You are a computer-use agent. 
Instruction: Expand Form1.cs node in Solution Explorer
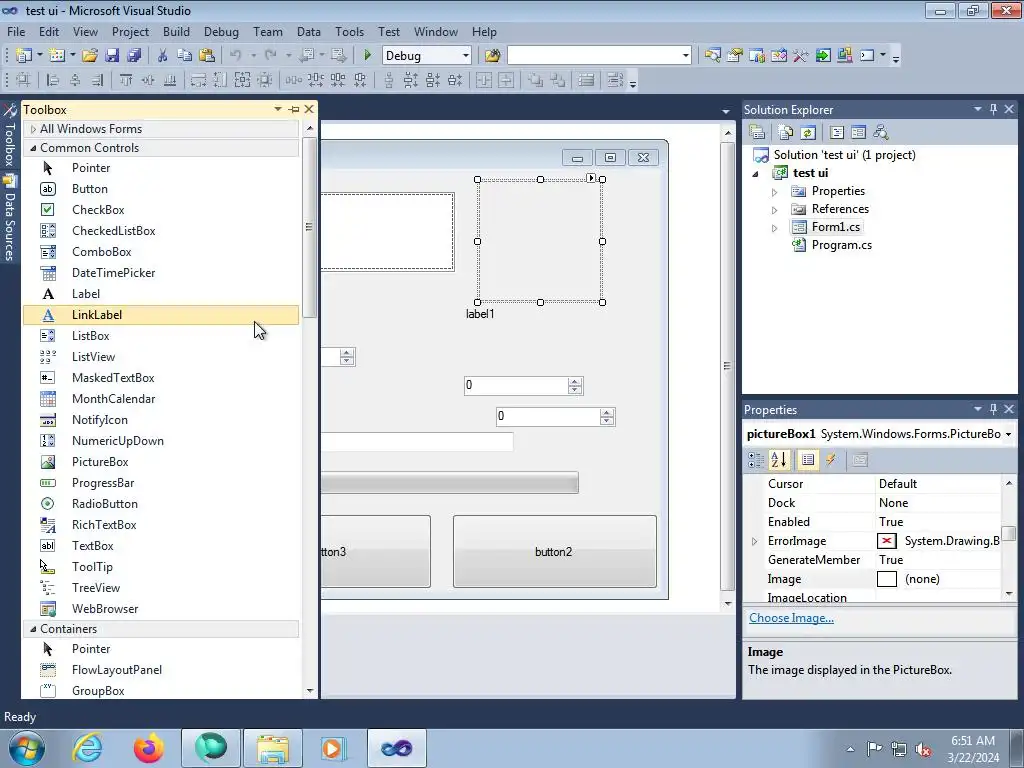point(775,228)
